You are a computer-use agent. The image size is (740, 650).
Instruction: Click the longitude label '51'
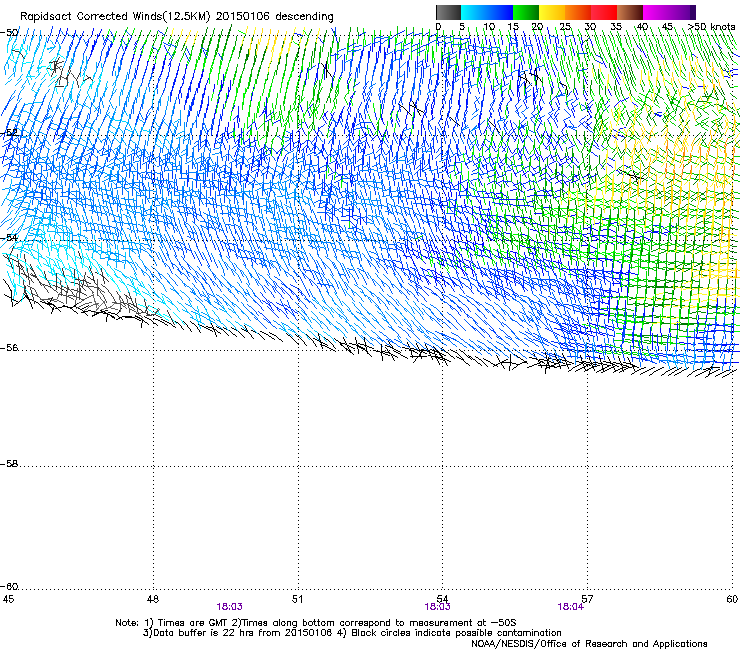tap(297, 599)
